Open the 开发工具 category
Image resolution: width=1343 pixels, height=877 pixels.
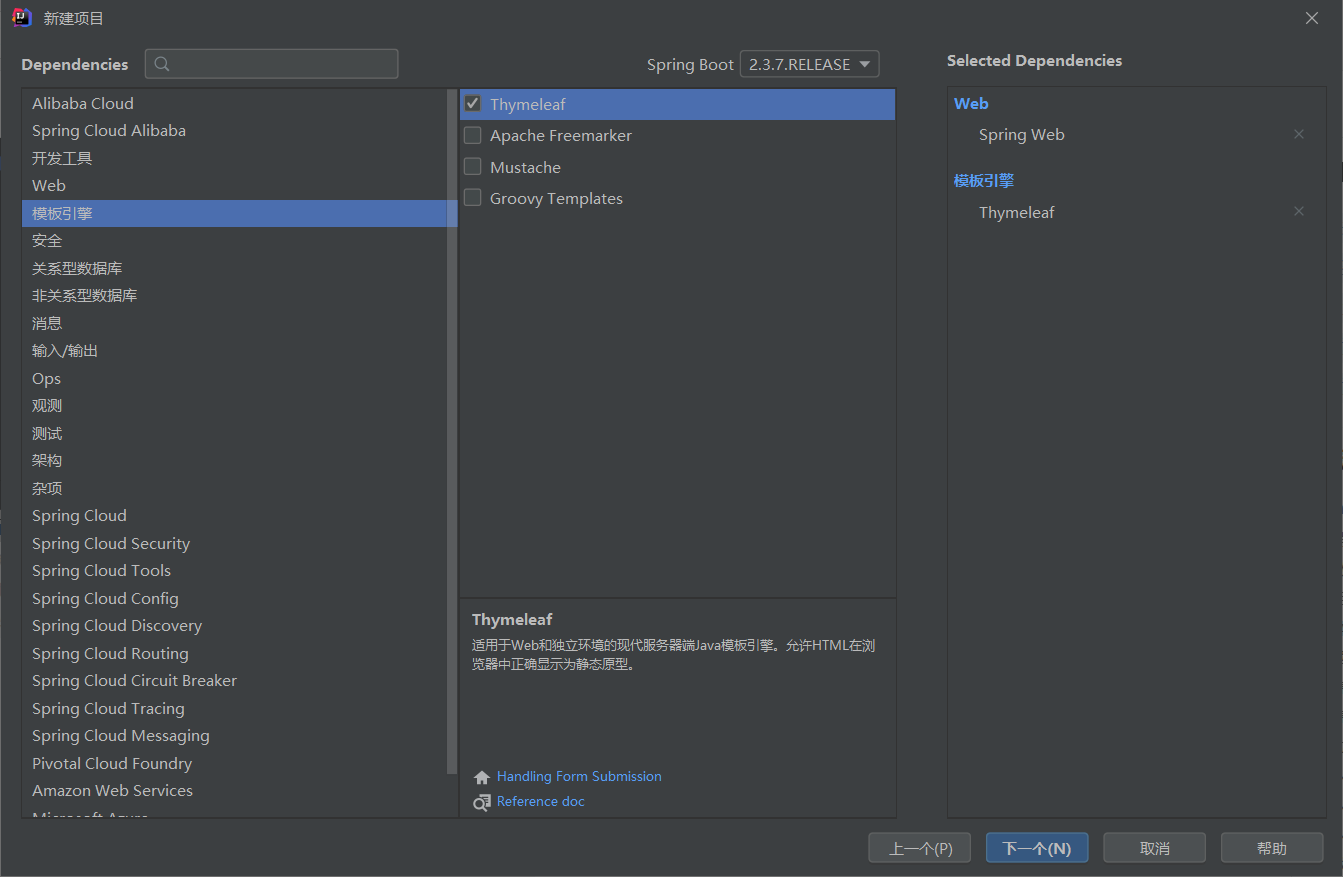234,158
